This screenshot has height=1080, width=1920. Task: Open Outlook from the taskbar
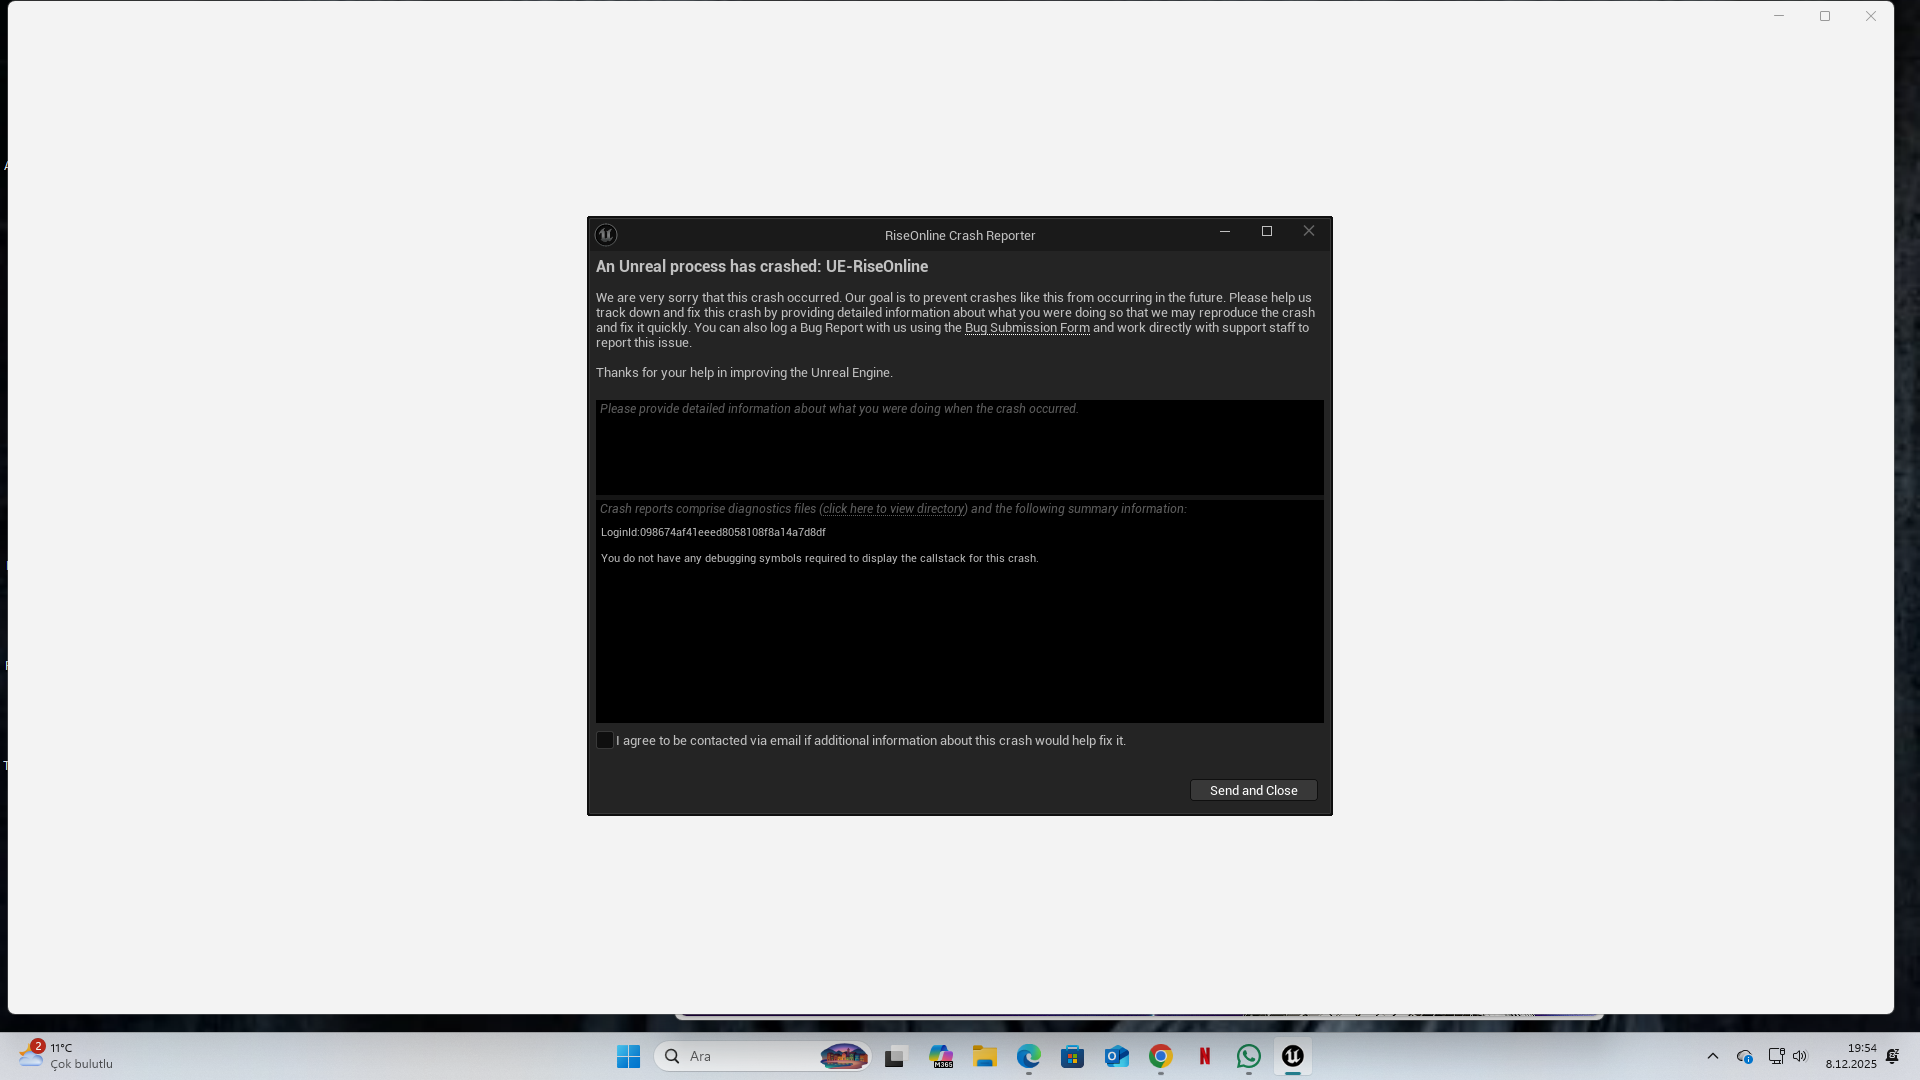click(1117, 1056)
